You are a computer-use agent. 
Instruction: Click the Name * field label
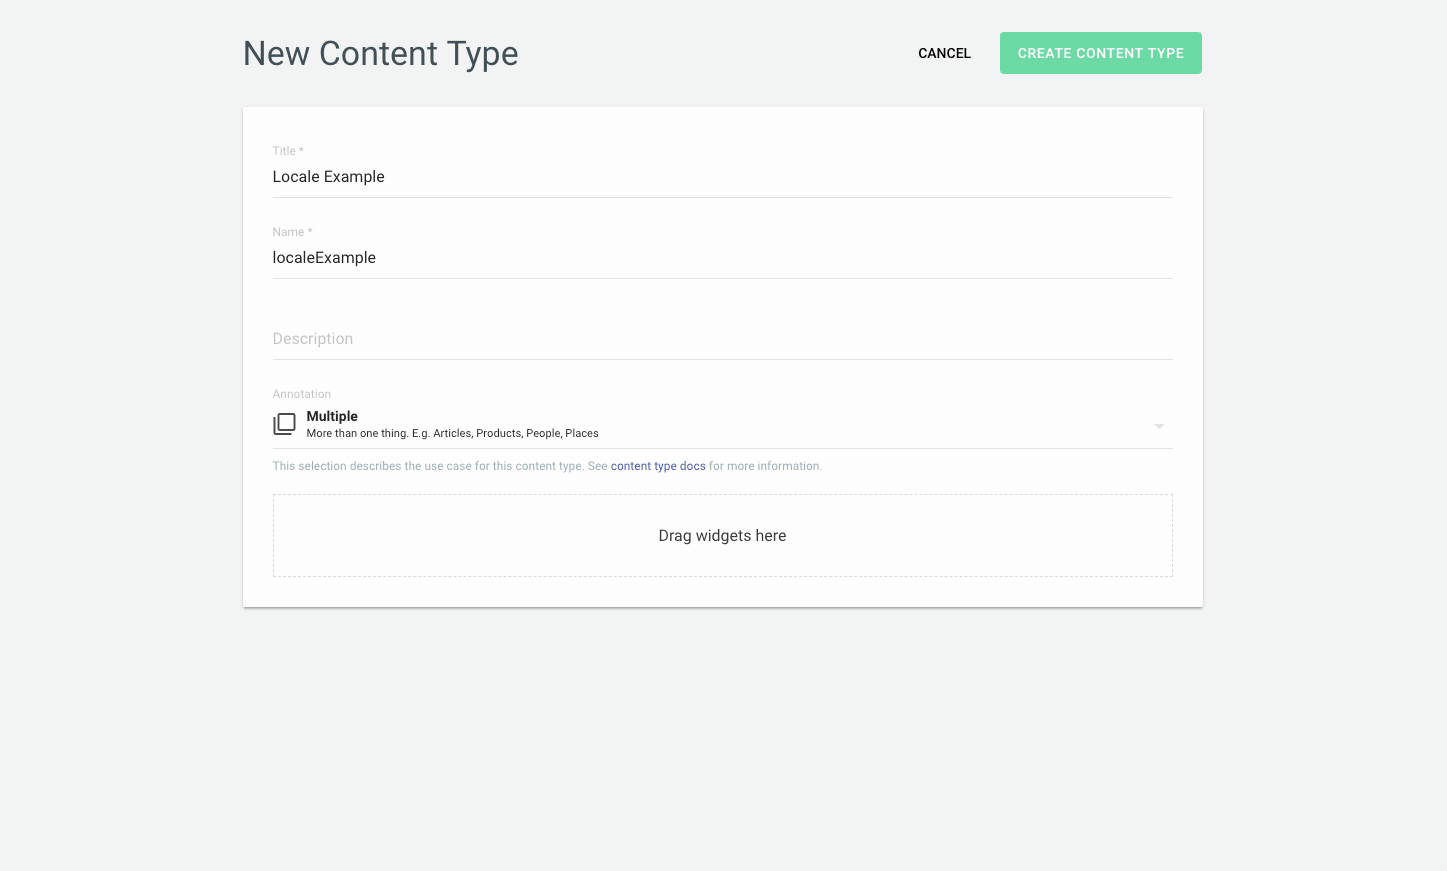point(292,232)
